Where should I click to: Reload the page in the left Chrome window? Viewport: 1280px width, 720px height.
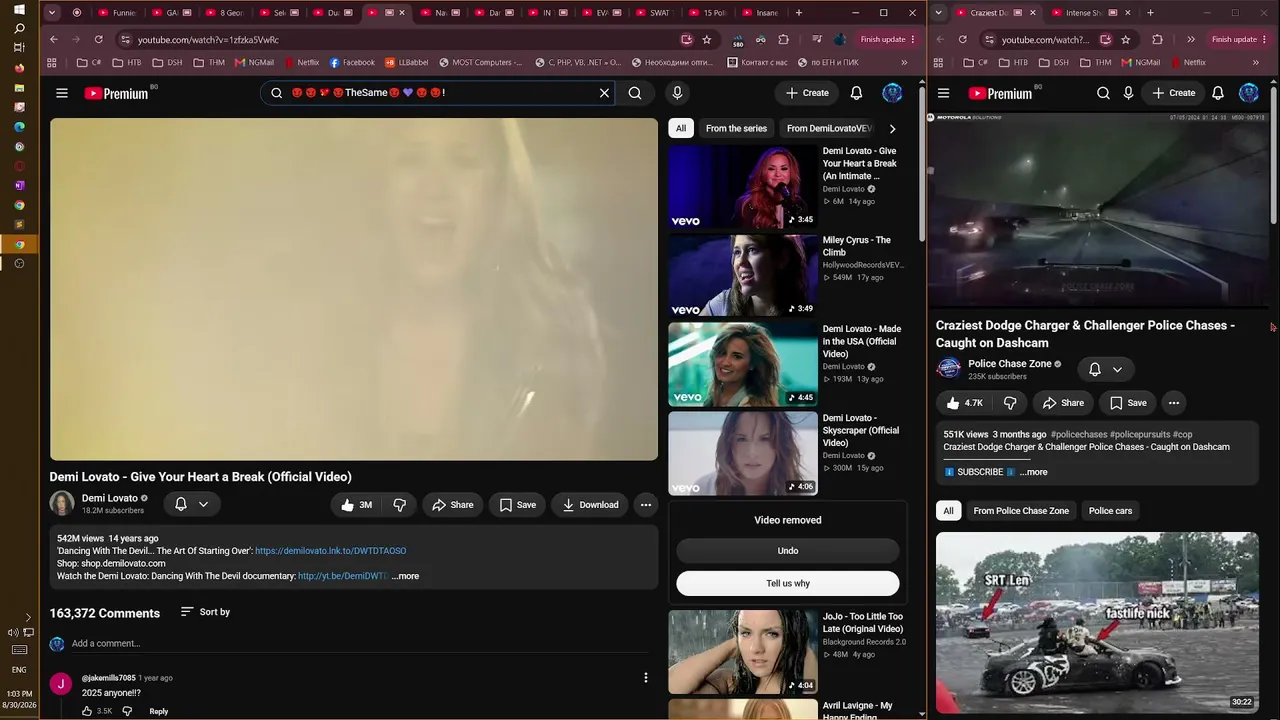click(98, 39)
